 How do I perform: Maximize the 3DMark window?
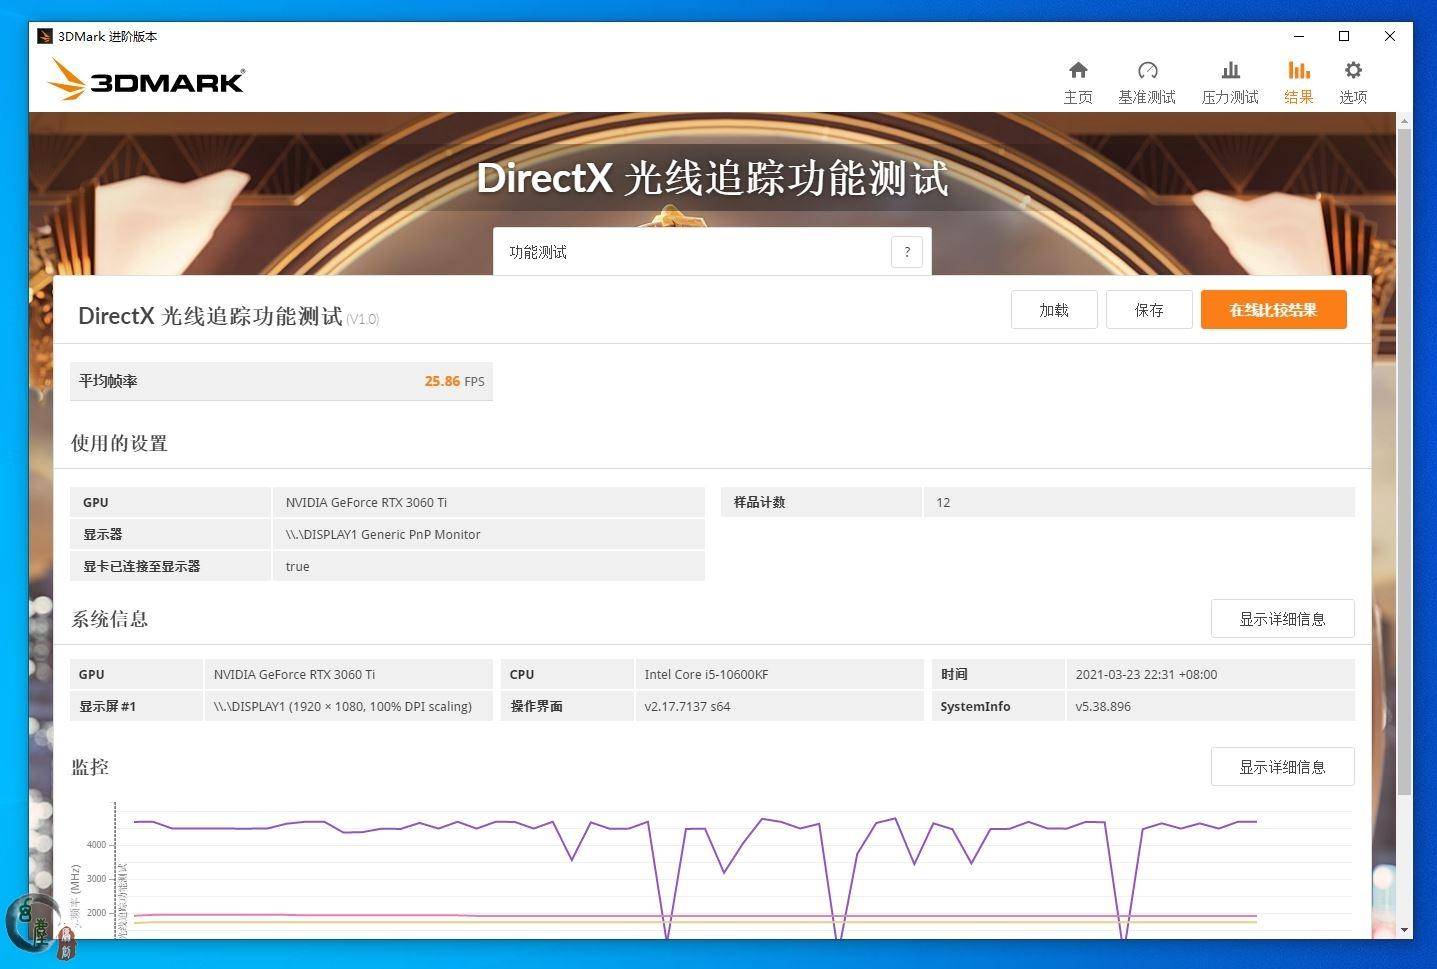(x=1344, y=36)
